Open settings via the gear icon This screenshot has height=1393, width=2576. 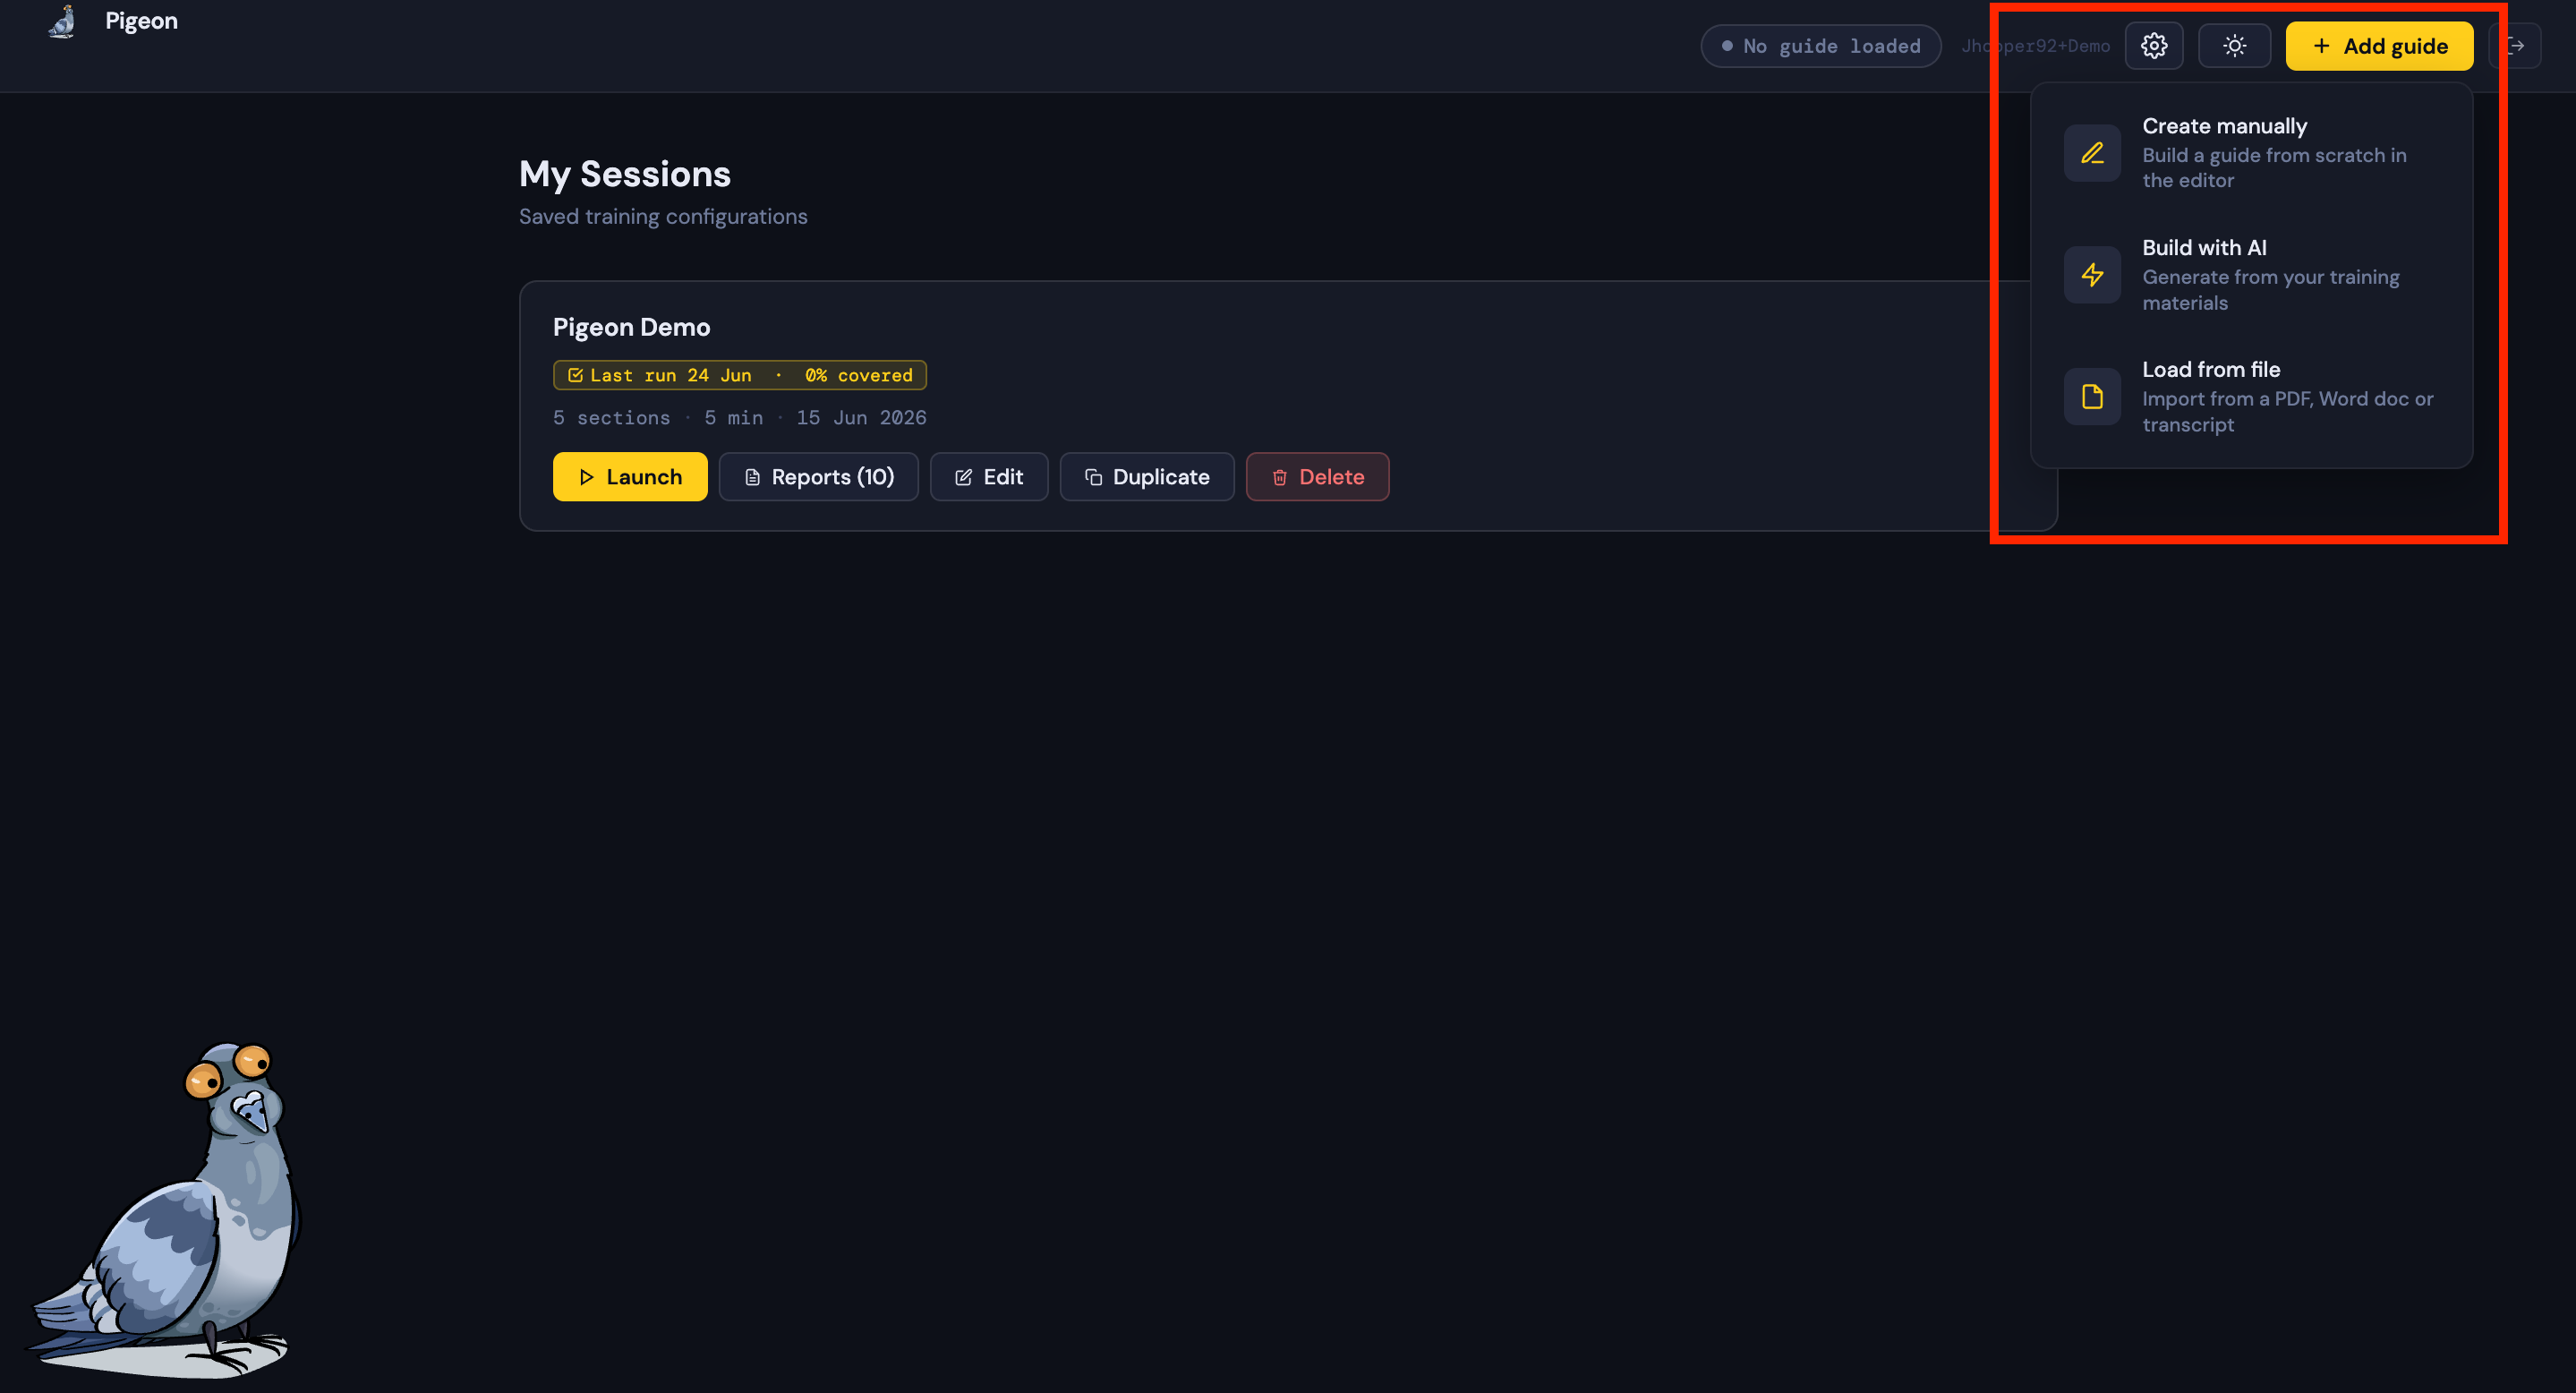click(x=2154, y=46)
